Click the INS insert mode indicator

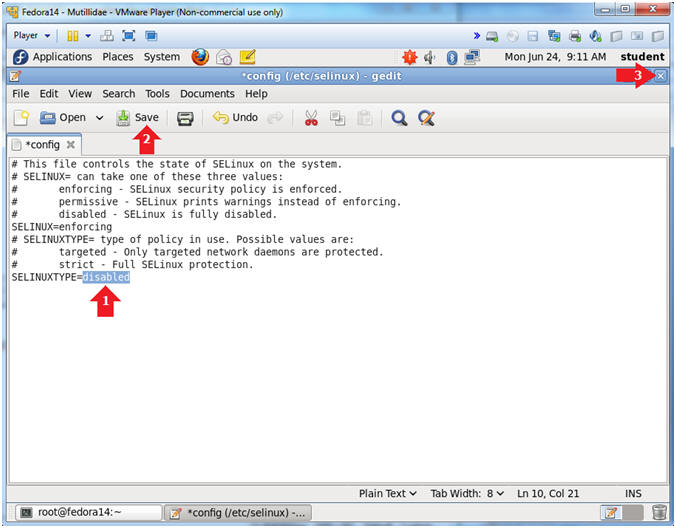pyautogui.click(x=633, y=494)
